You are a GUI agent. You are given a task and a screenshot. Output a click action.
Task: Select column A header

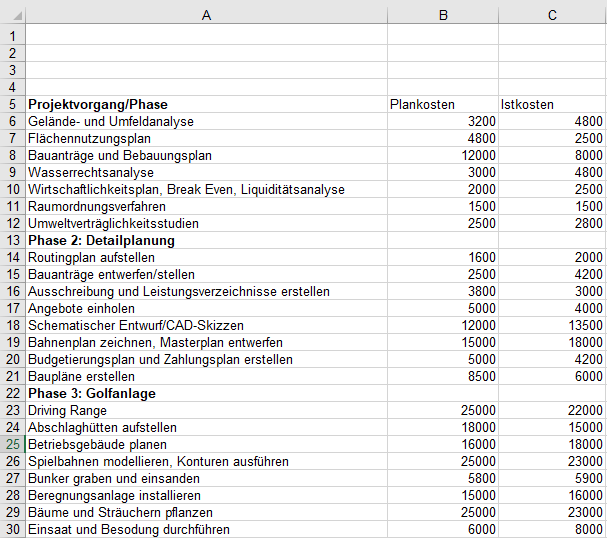click(x=206, y=14)
